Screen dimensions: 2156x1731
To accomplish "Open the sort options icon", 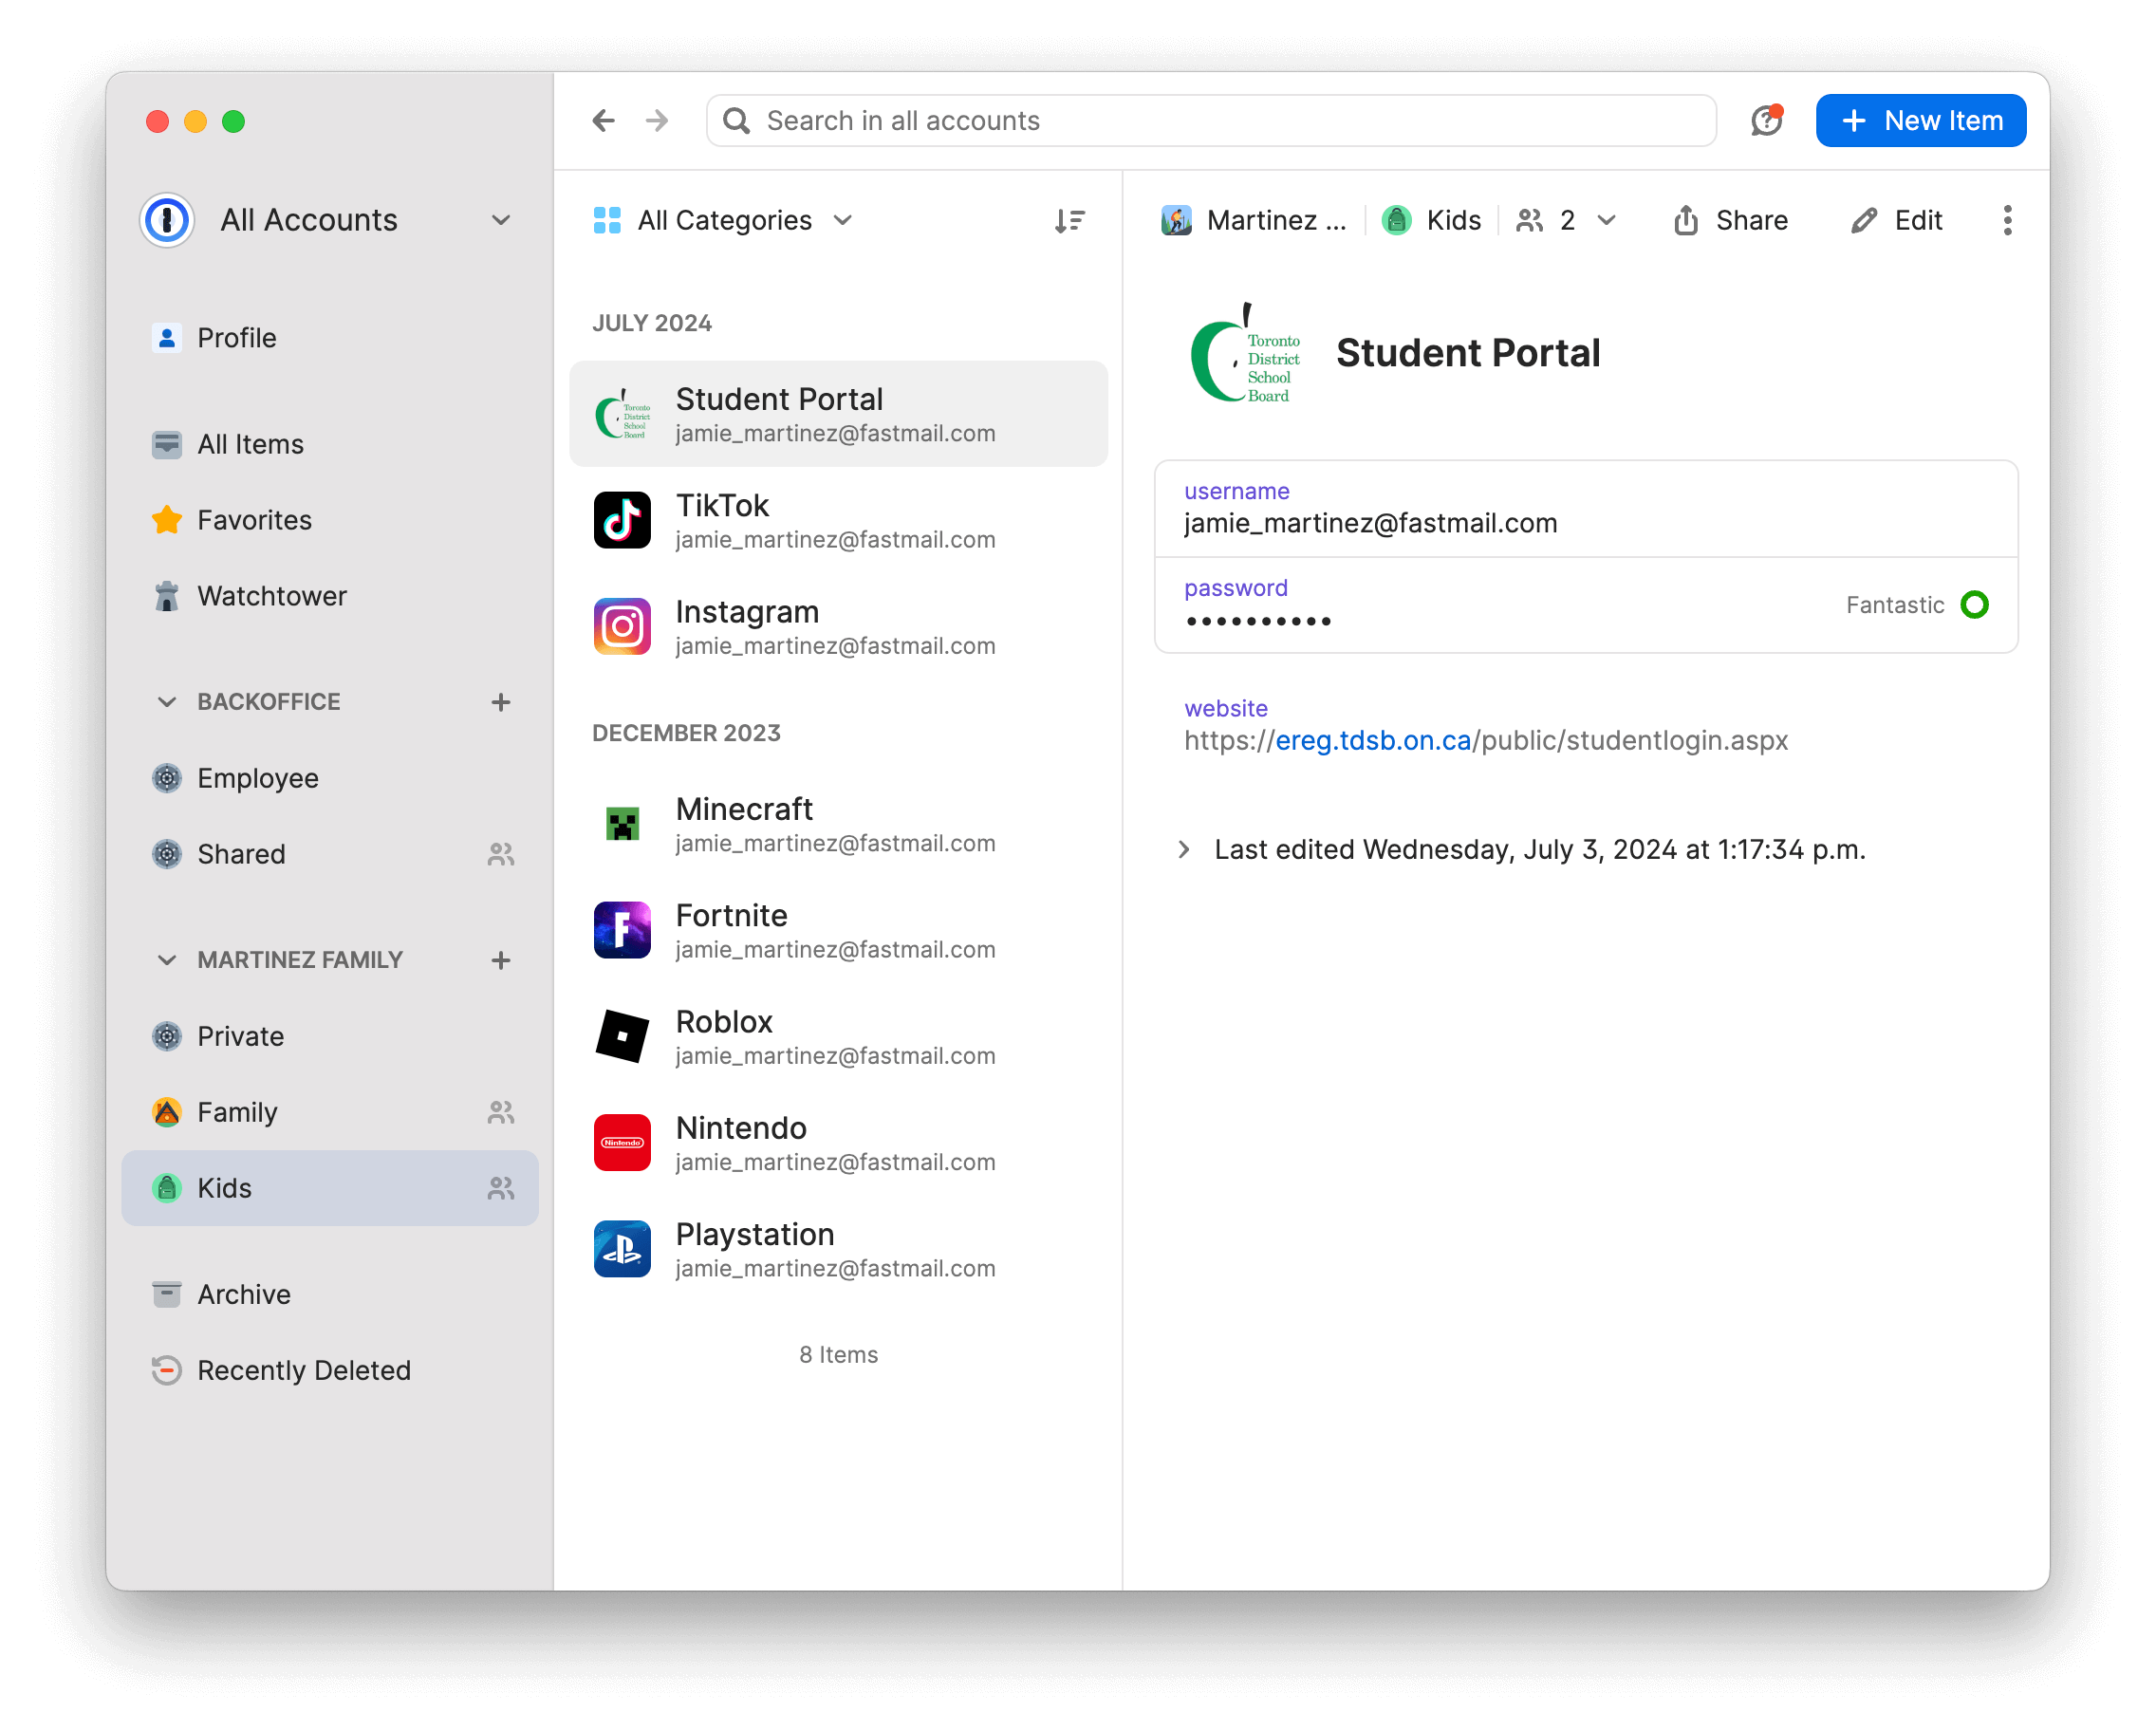I will click(1069, 220).
